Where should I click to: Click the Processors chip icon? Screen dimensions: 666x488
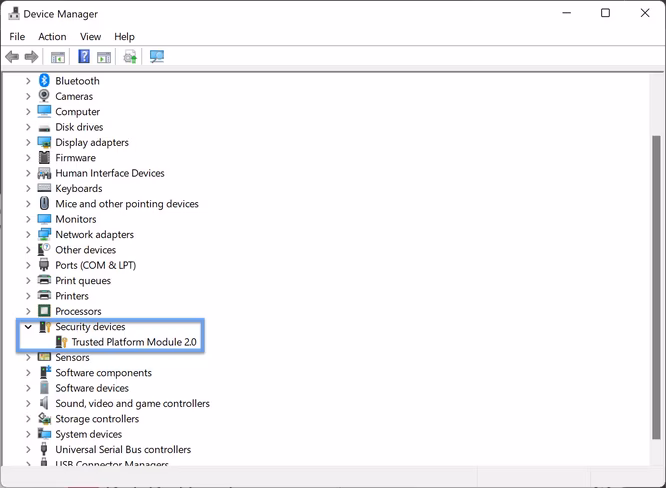tap(44, 311)
